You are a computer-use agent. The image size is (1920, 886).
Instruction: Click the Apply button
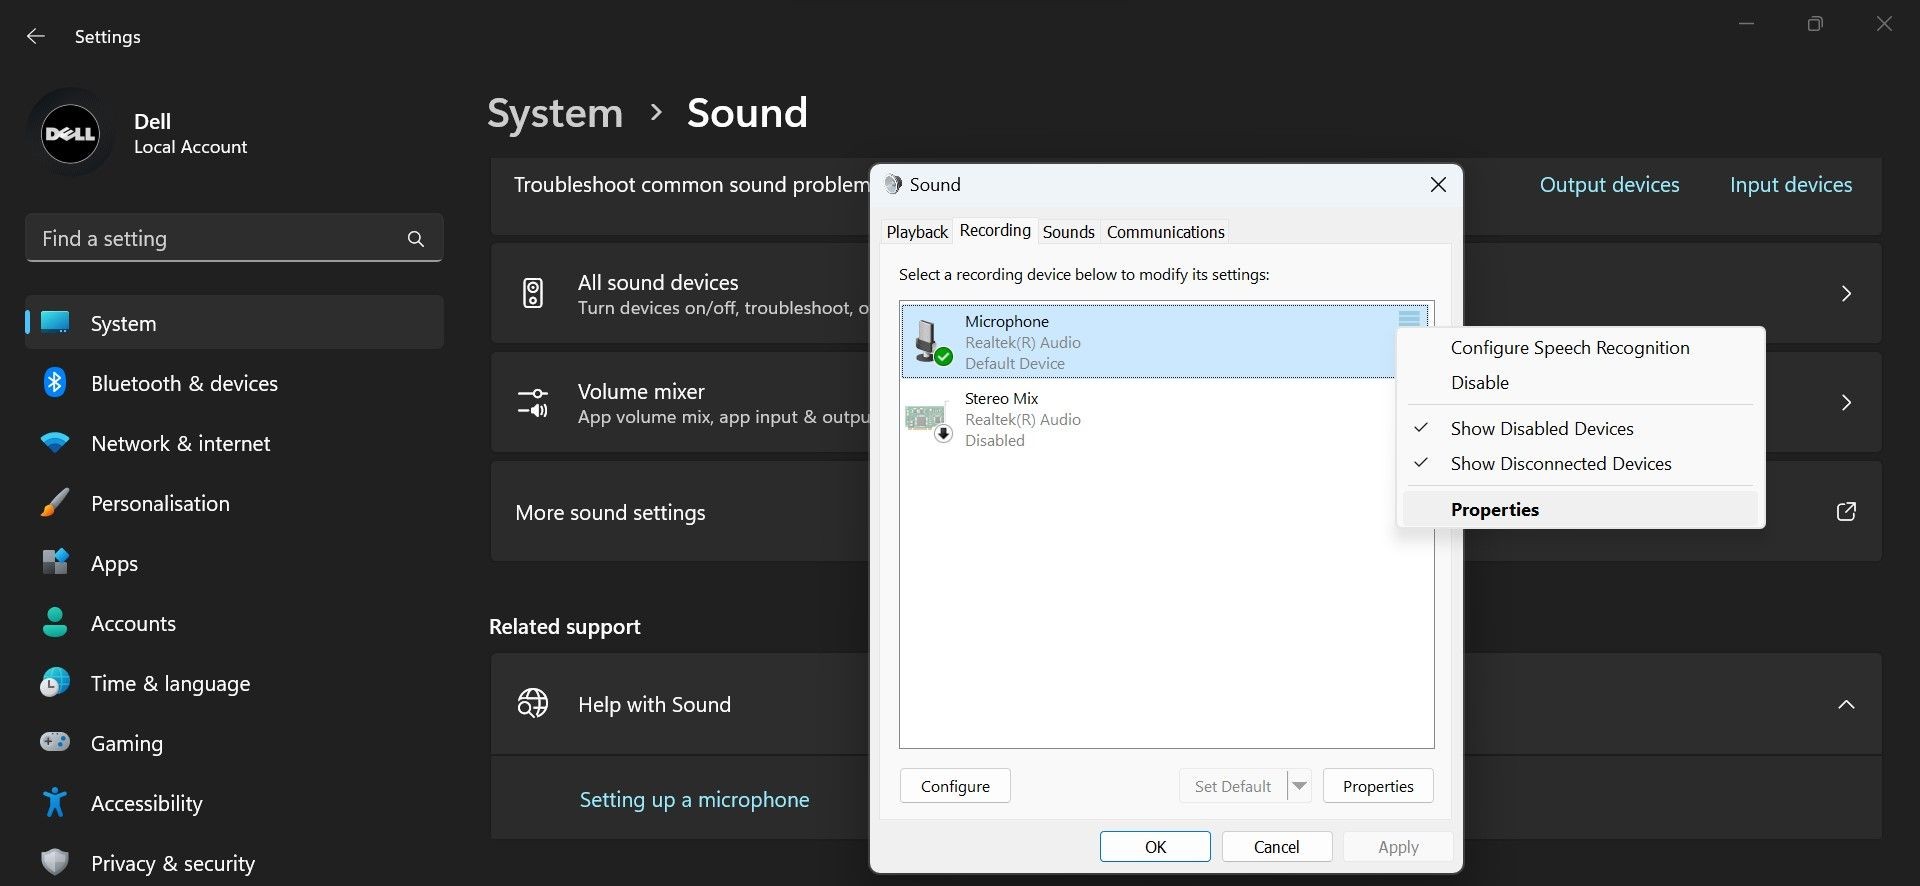1398,847
